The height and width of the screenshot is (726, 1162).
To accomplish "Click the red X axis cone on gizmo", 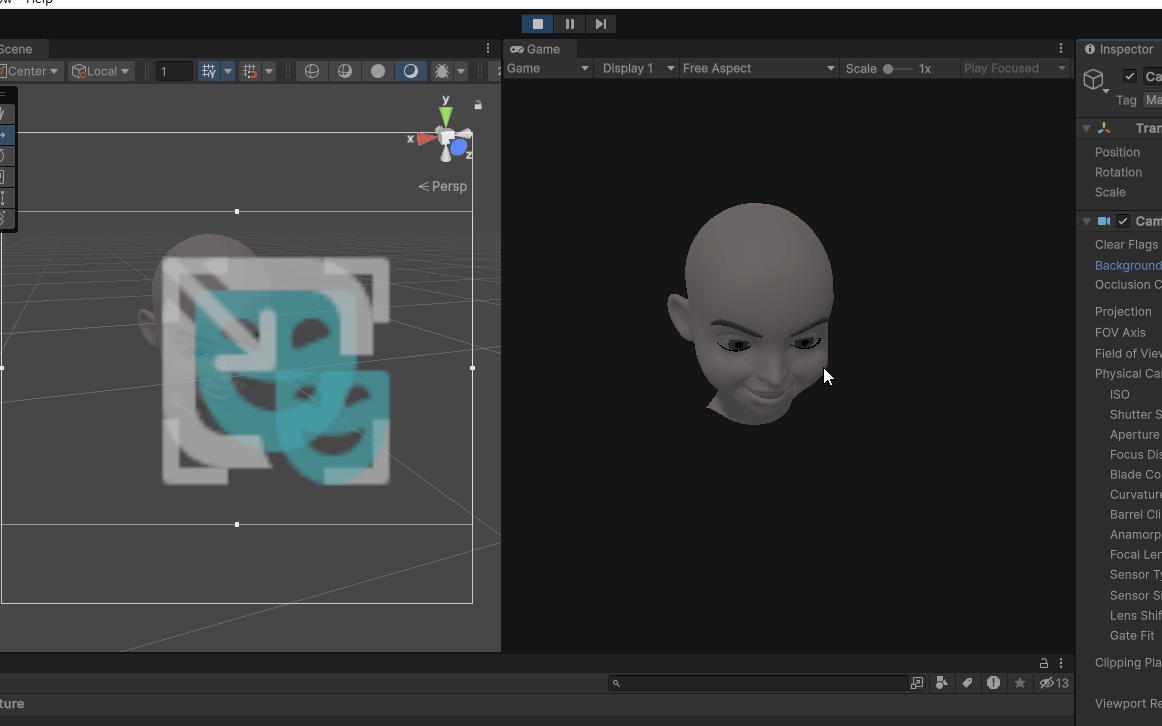I will point(426,139).
